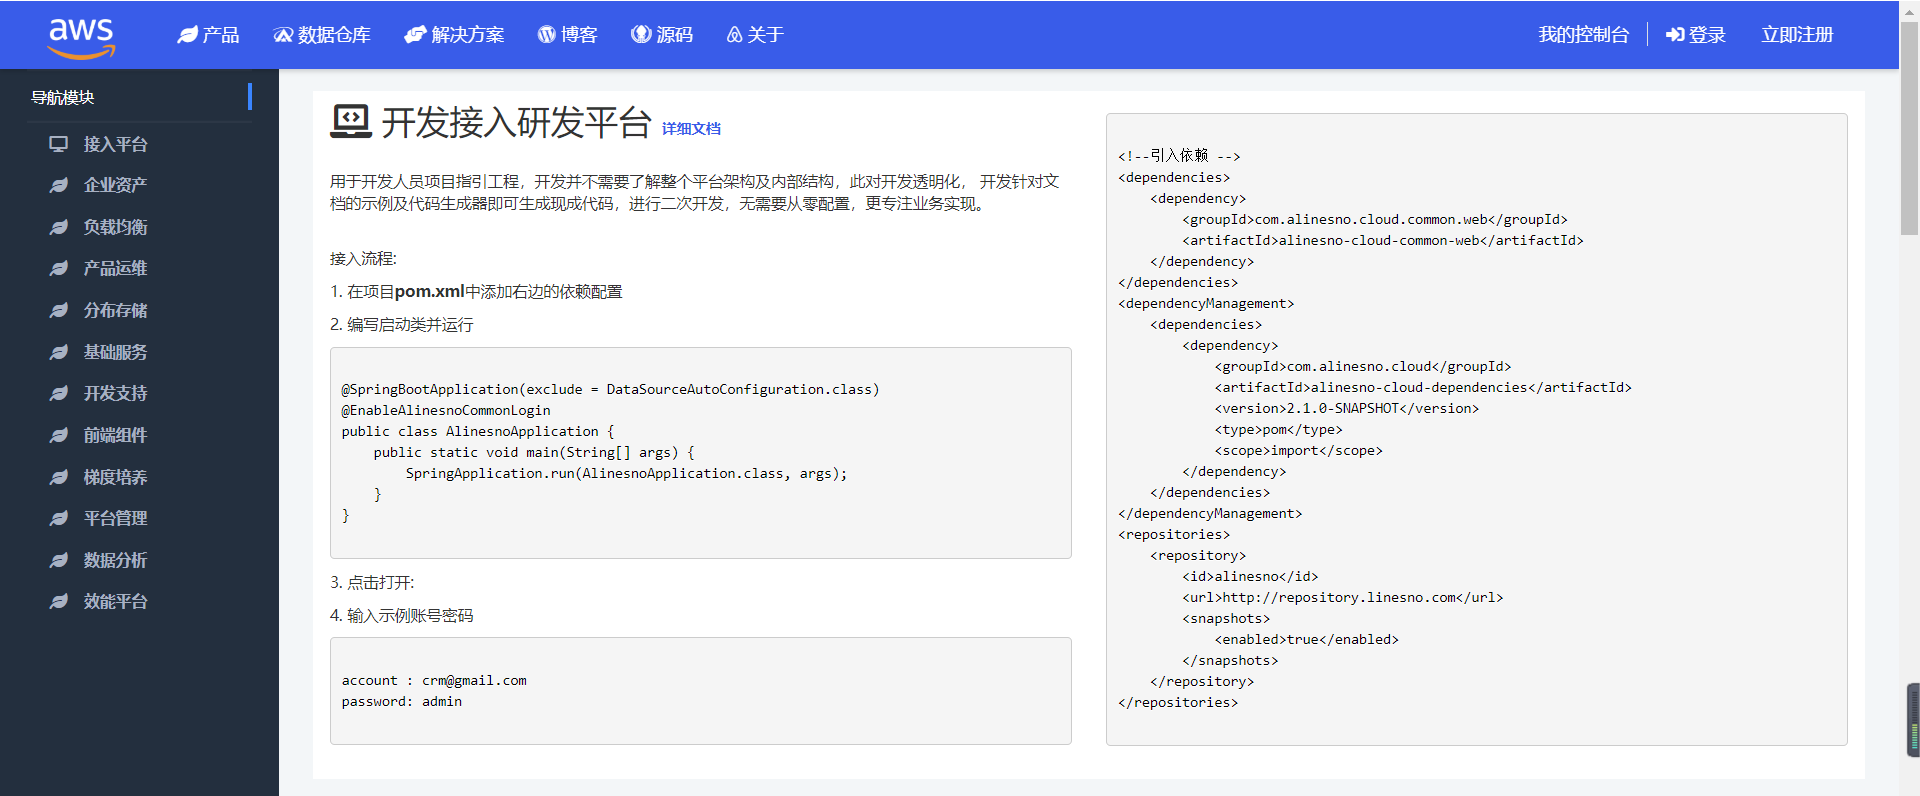This screenshot has height=796, width=1920.
Task: Click step text 编写启动类并运行
Action: click(x=402, y=325)
